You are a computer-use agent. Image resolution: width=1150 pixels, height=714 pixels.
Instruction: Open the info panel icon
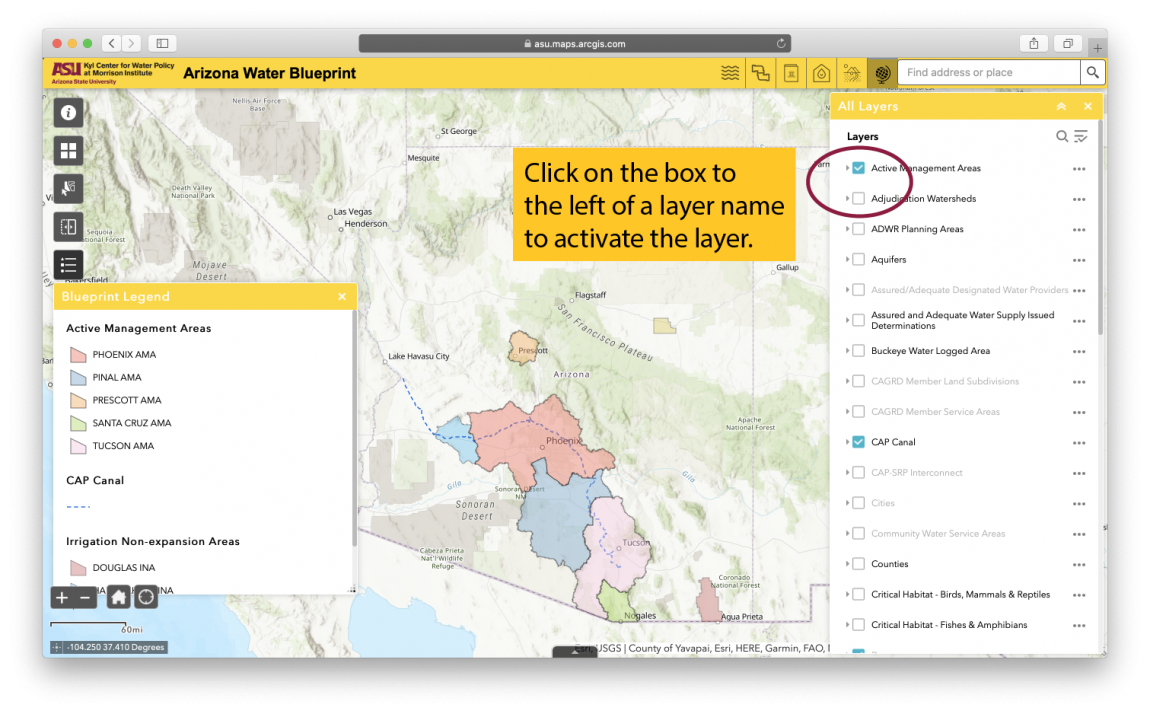point(67,113)
